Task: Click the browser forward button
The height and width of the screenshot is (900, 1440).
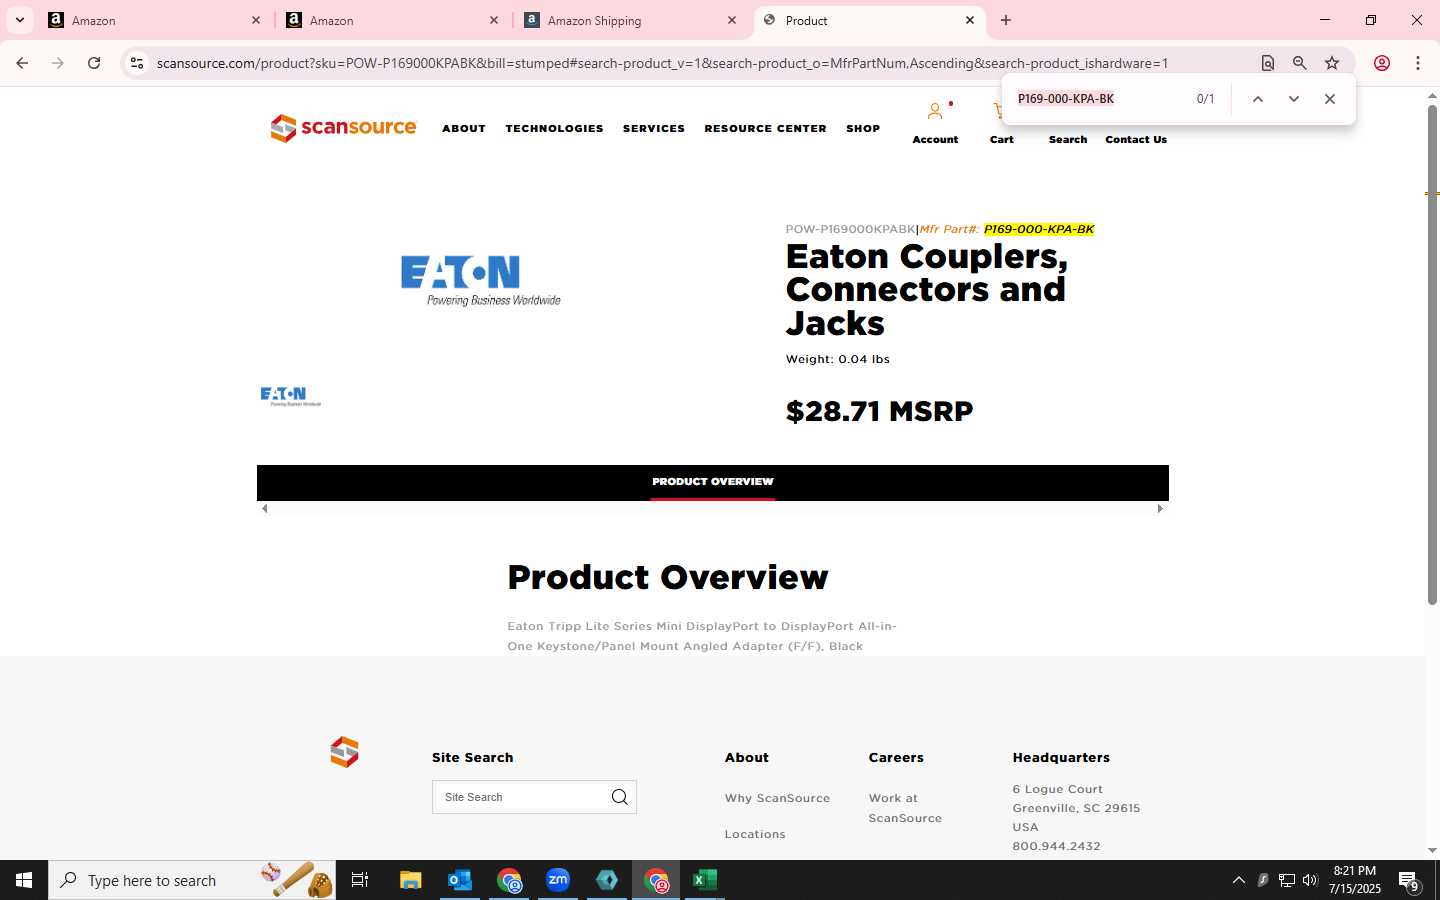Action: pos(58,63)
